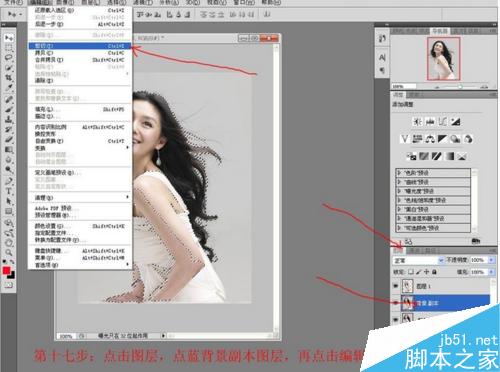Viewport: 500px width, 372px height.
Task: Select the Dodge tool
Action: point(9,170)
